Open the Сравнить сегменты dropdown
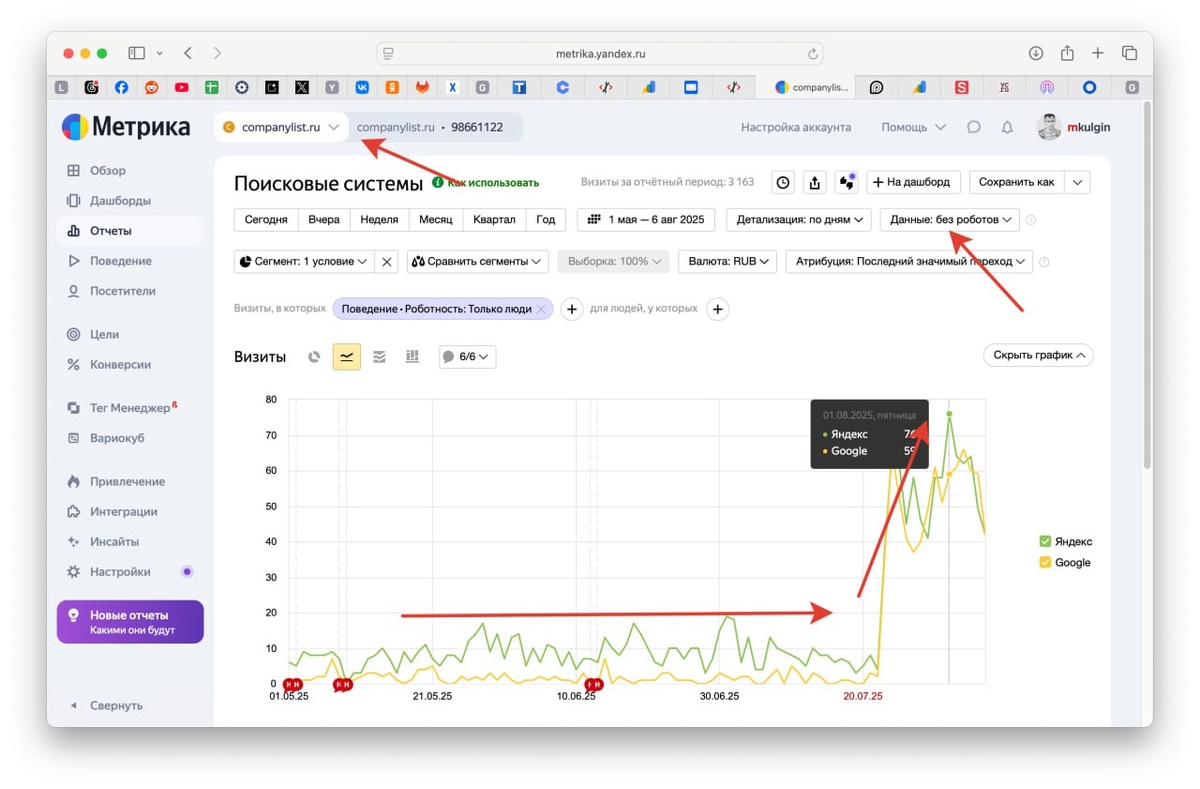This screenshot has width=1200, height=789. (478, 261)
